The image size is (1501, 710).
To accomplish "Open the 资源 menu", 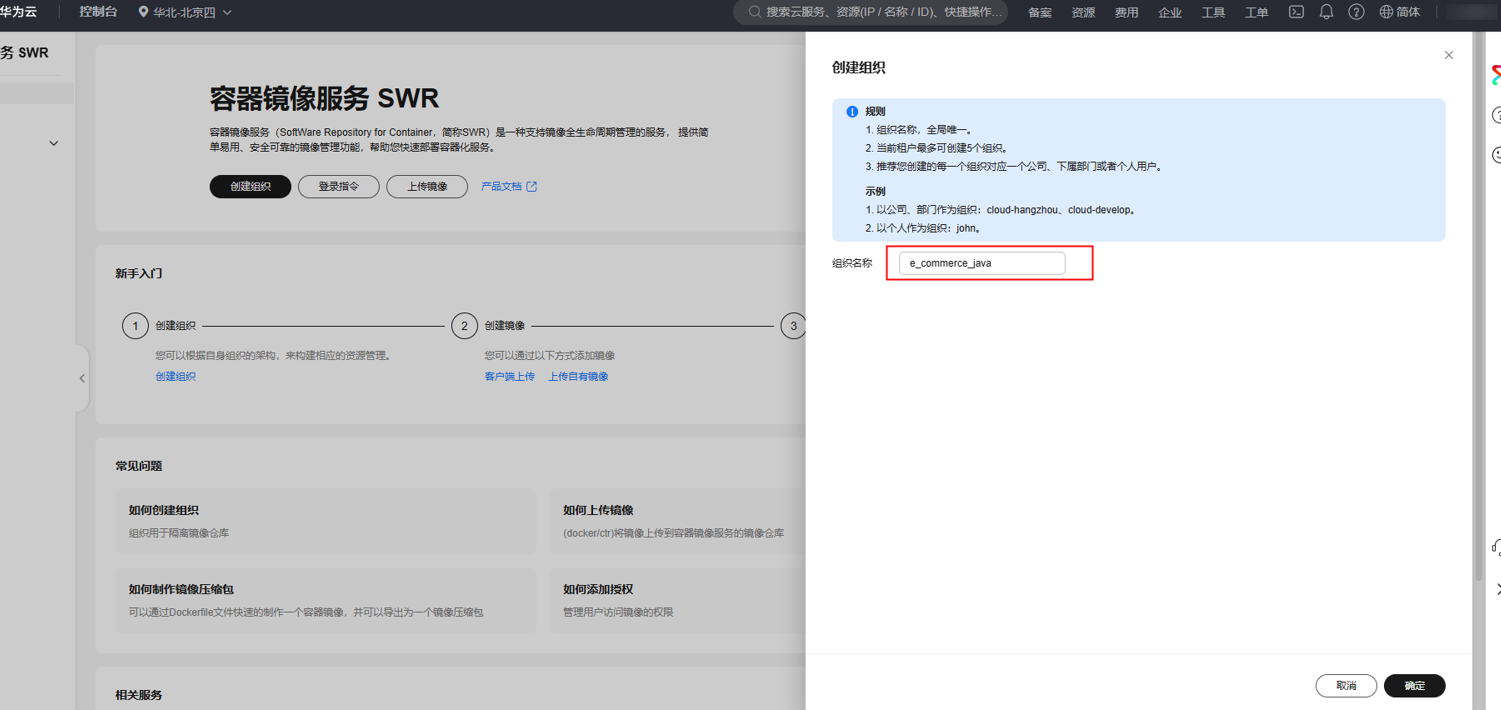I will [1083, 13].
